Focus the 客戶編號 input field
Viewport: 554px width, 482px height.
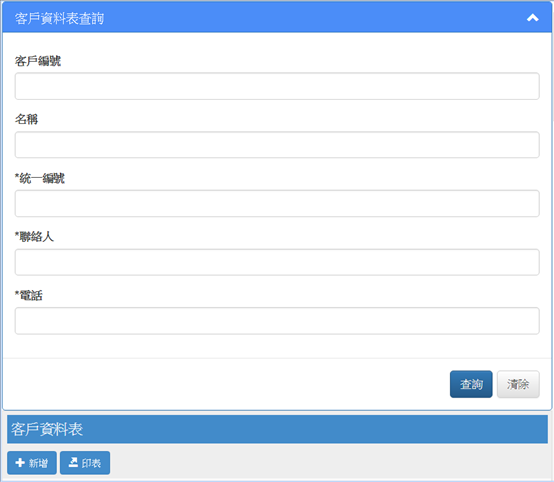pos(277,86)
